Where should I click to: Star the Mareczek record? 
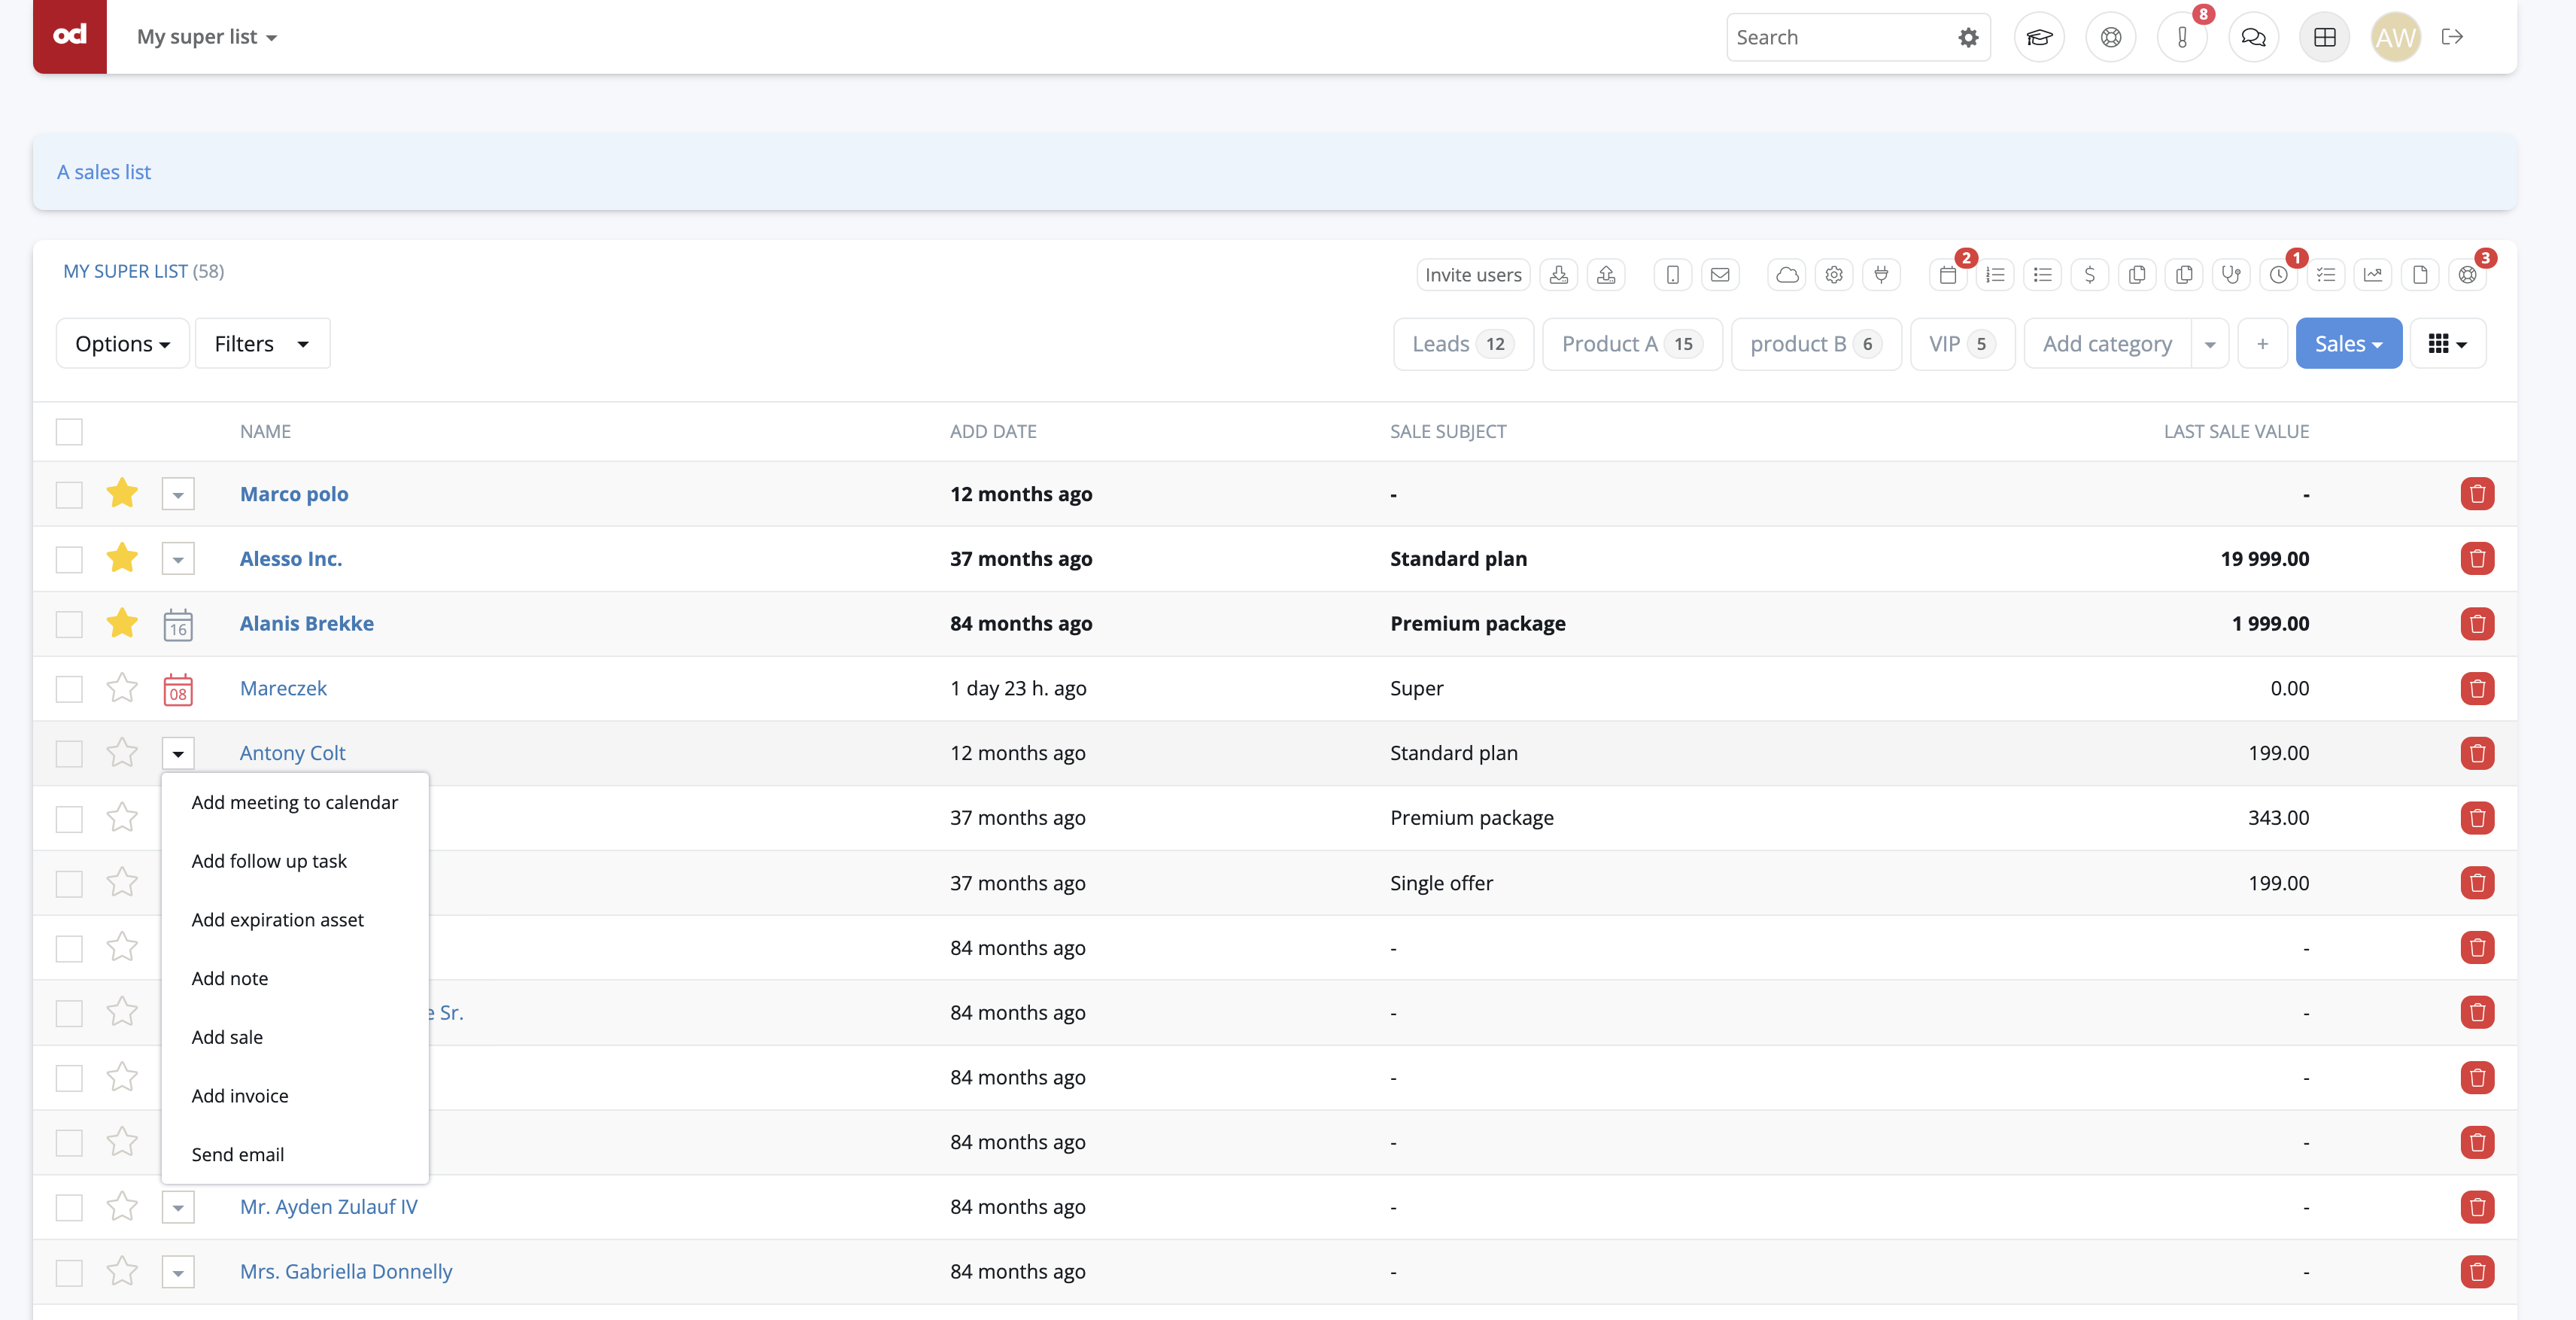point(122,688)
